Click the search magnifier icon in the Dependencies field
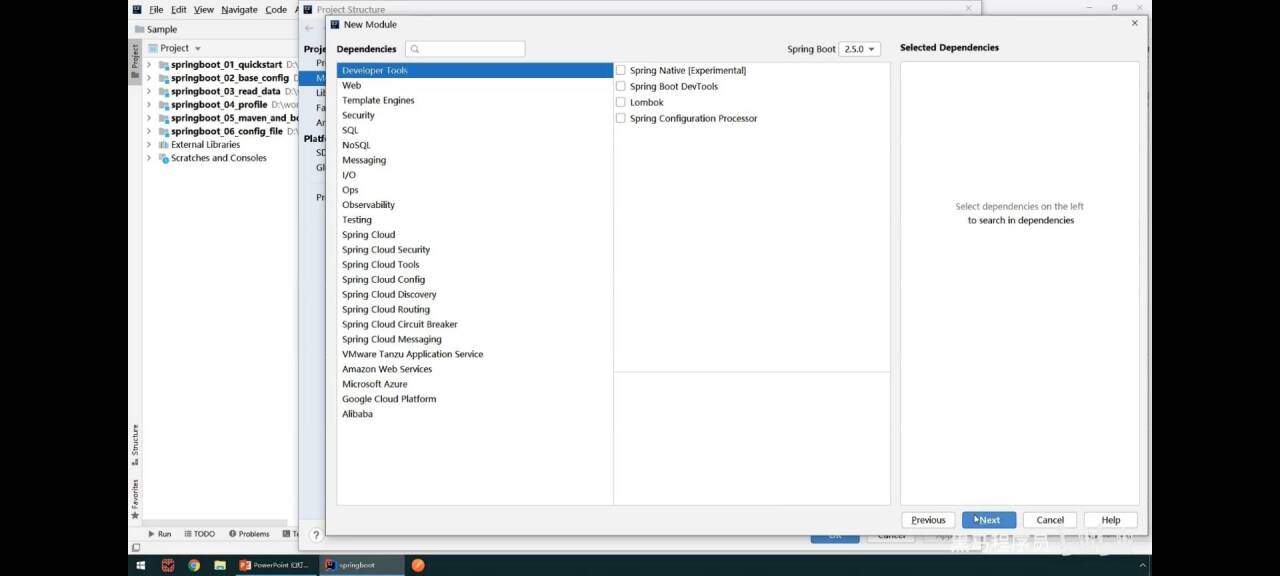 (415, 49)
